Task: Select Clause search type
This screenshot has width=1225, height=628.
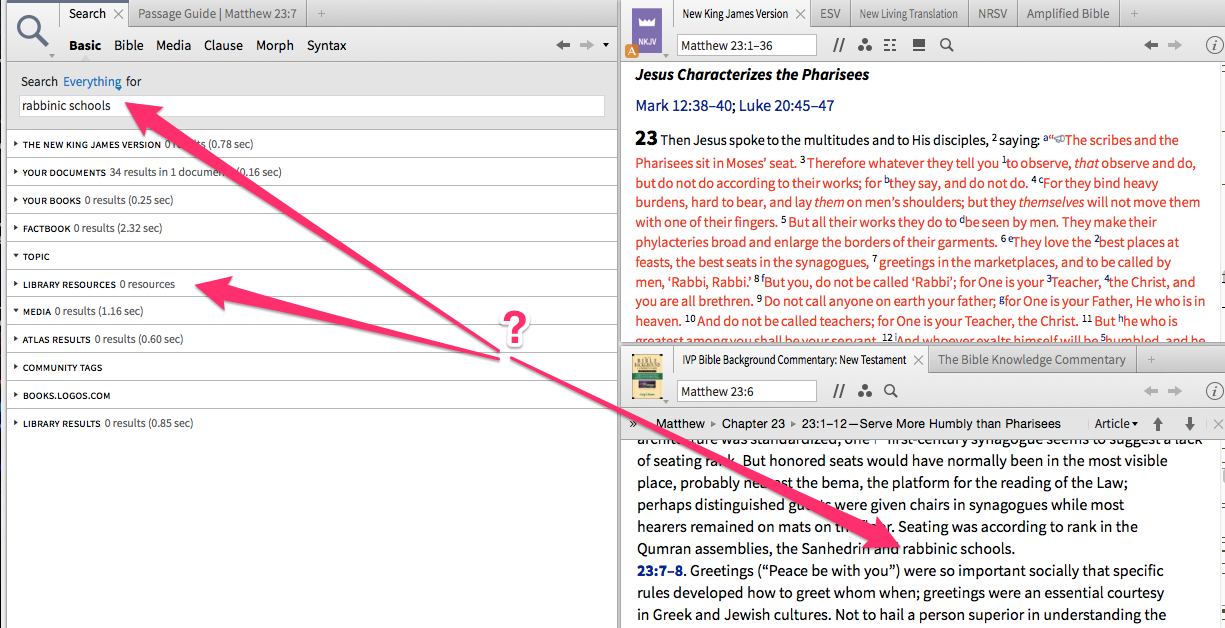Action: [224, 45]
